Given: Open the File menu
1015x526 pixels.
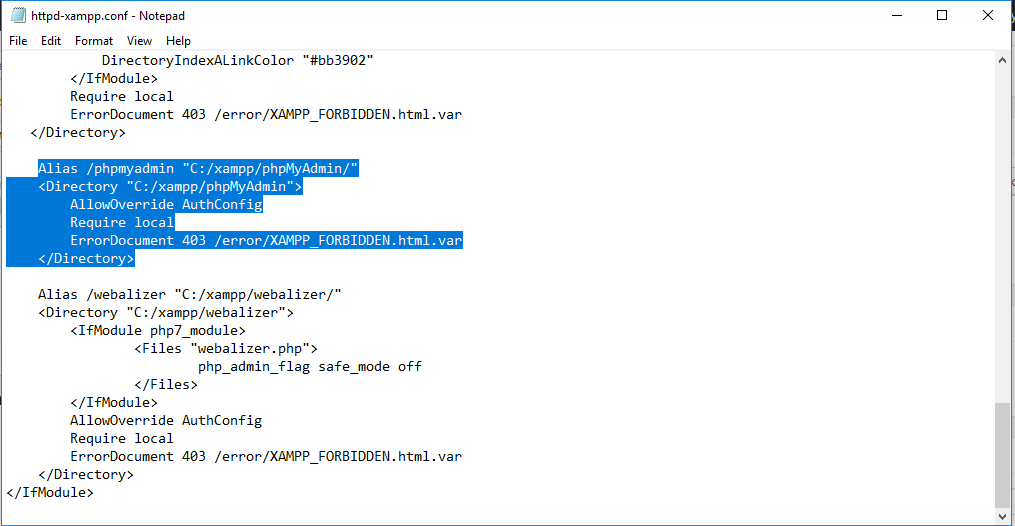Looking at the screenshot, I should [x=18, y=41].
